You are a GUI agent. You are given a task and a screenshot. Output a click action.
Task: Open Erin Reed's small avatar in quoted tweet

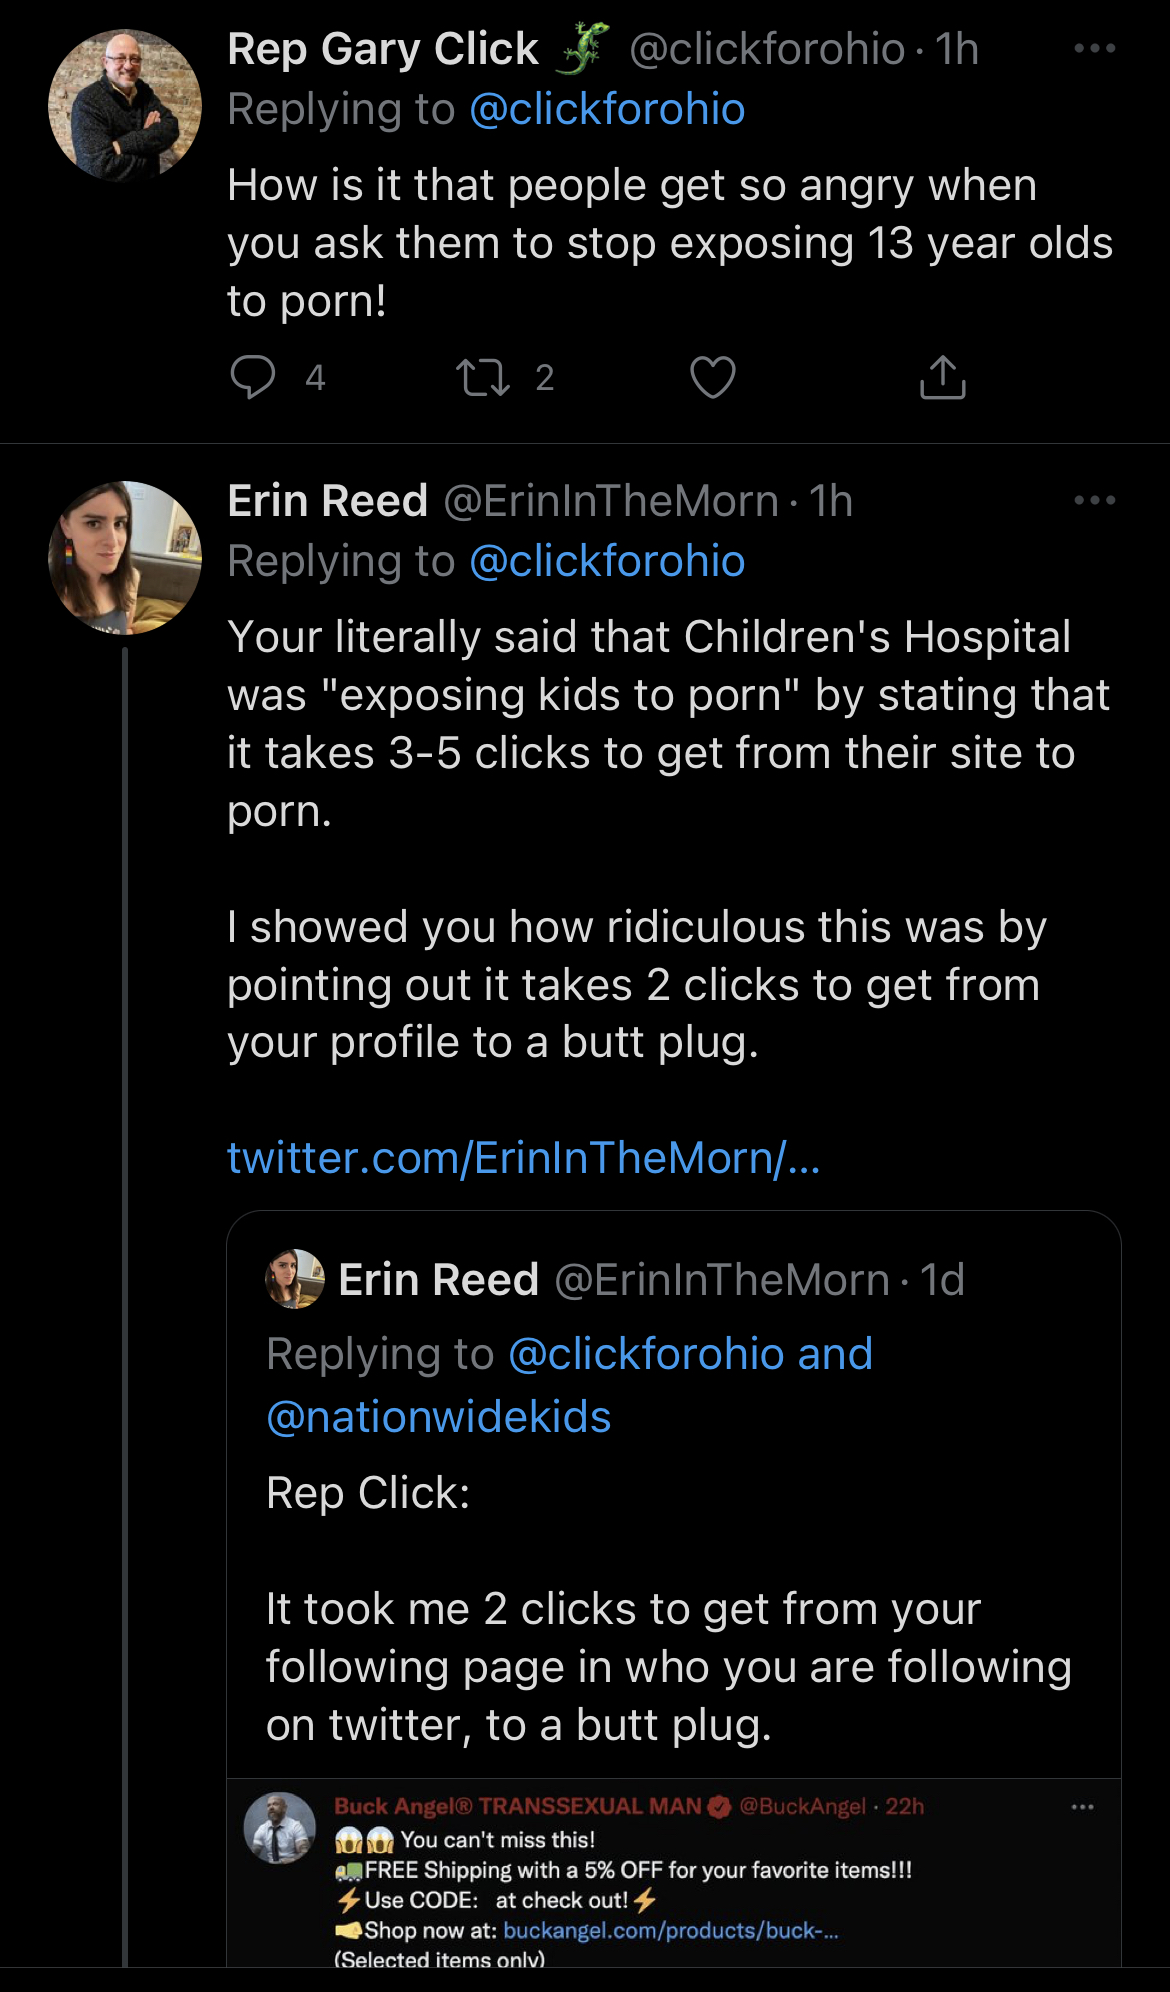295,1279
